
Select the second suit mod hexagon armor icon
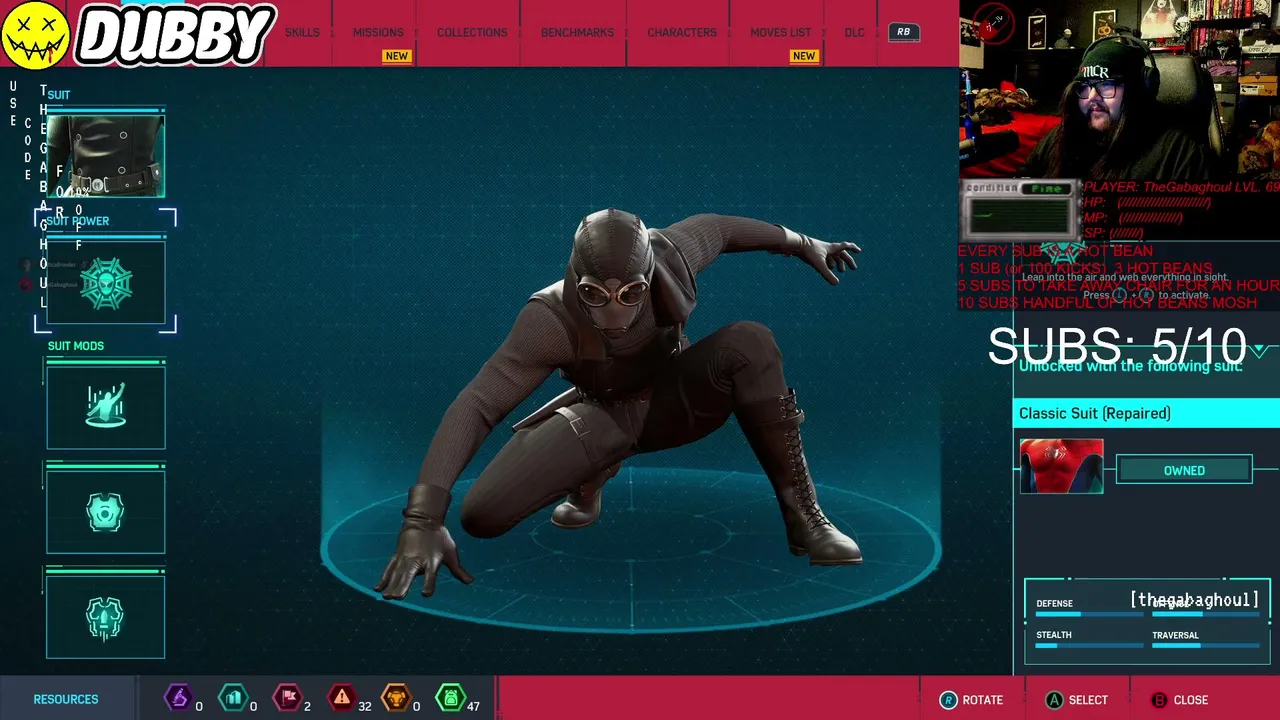106,512
